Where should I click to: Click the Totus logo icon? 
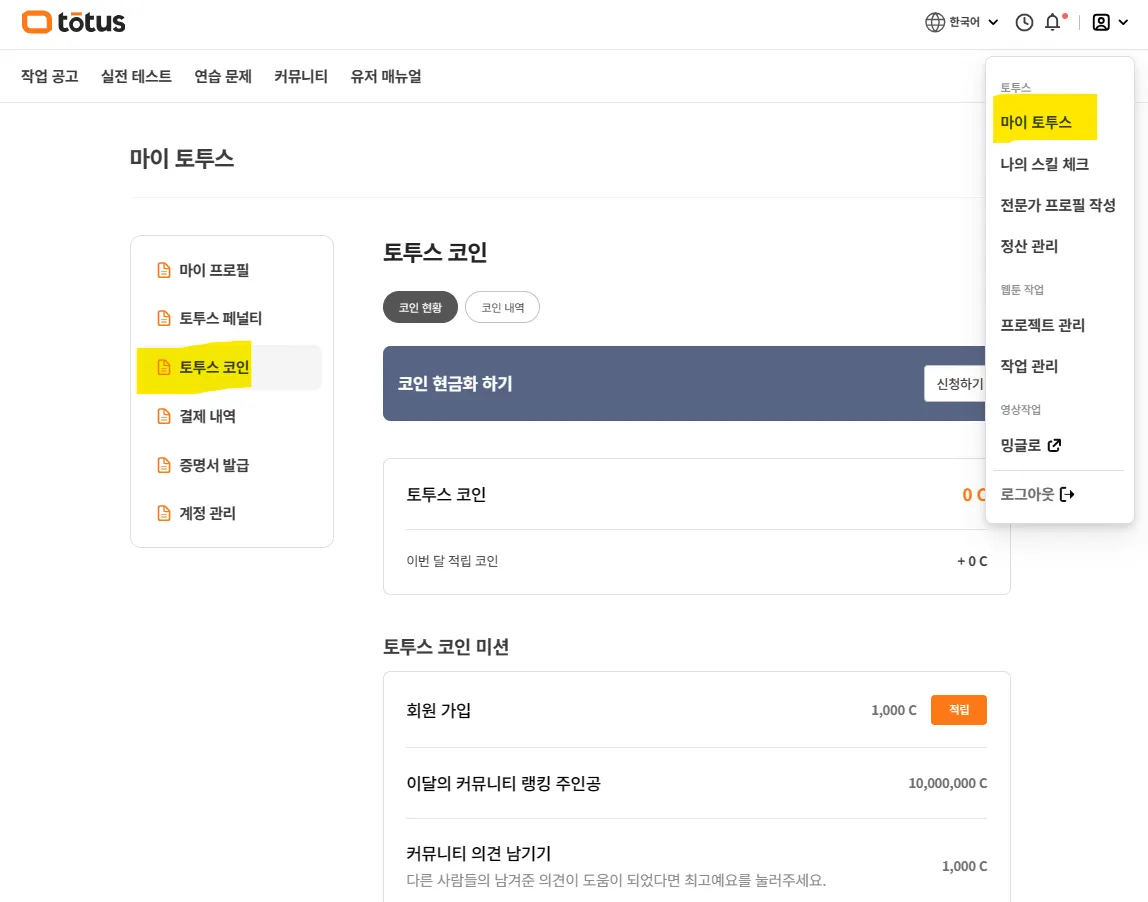click(x=36, y=22)
